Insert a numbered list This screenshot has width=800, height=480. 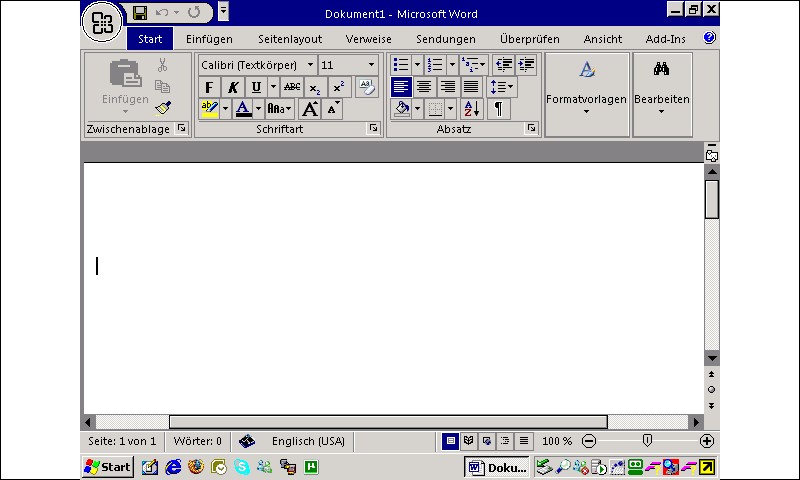pyautogui.click(x=435, y=65)
